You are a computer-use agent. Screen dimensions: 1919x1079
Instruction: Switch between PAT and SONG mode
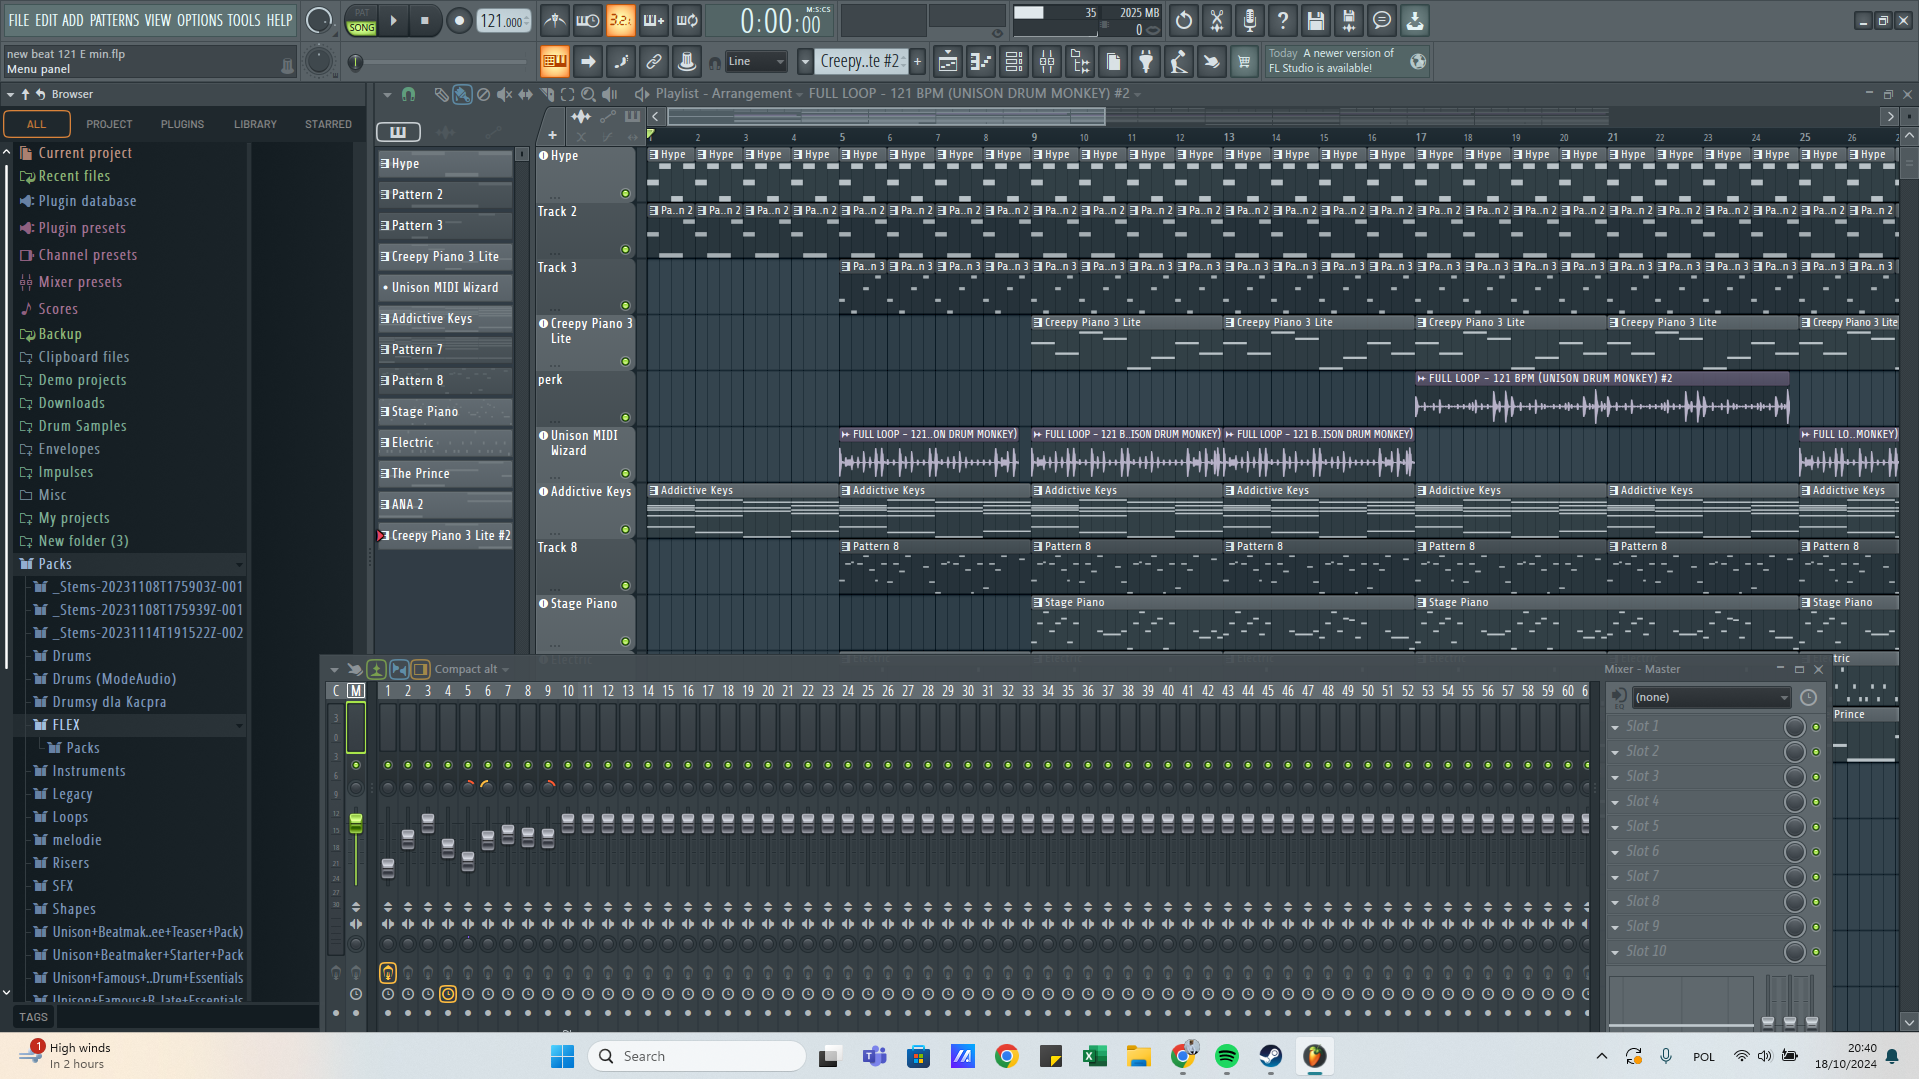[362, 20]
